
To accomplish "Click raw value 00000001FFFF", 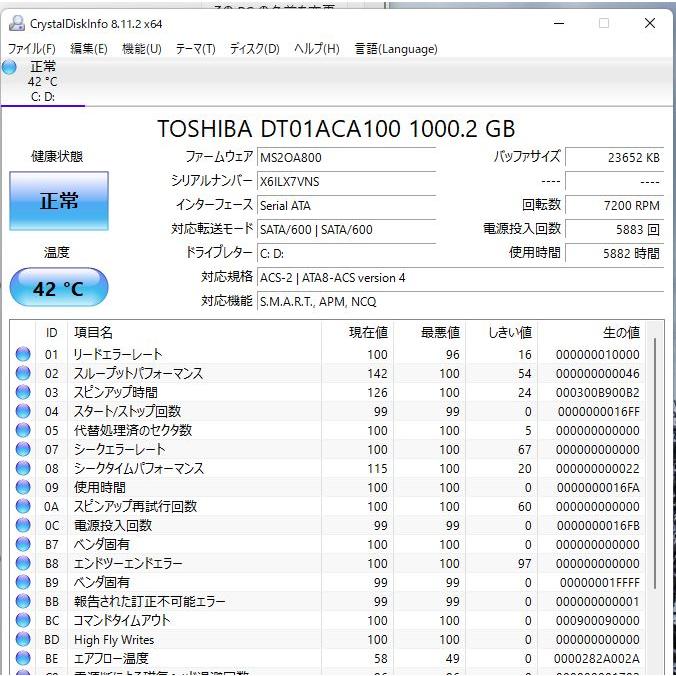I will [600, 582].
